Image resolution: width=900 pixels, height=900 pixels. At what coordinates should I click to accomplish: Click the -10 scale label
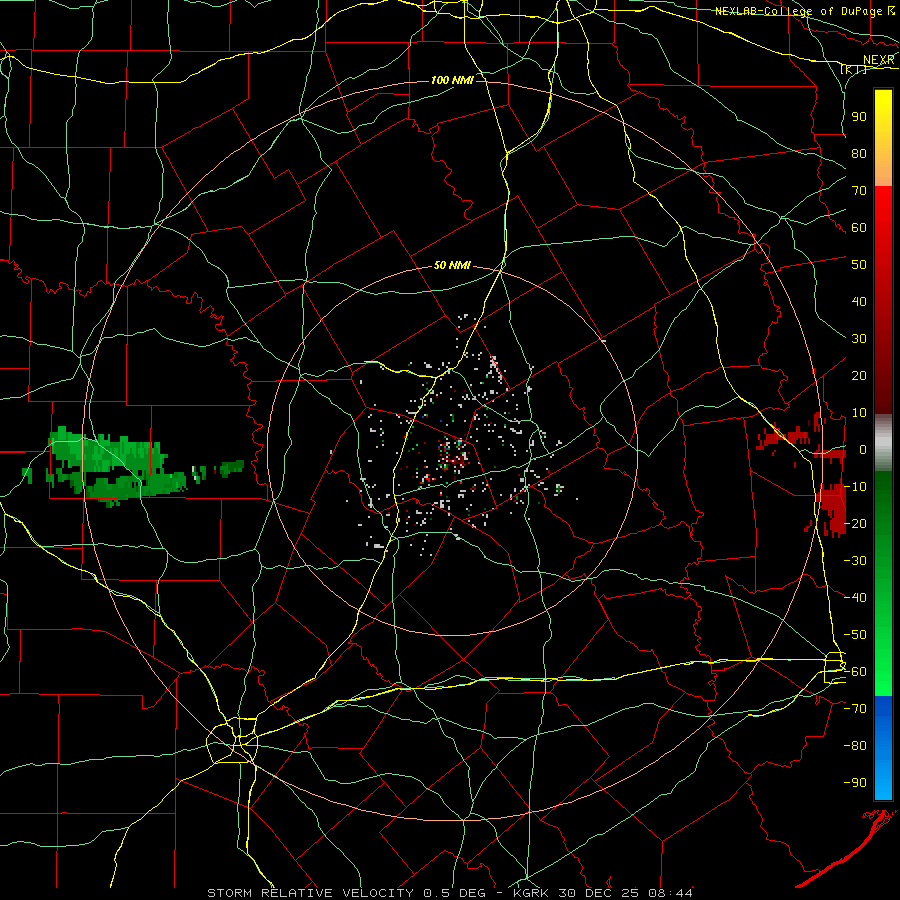point(855,487)
